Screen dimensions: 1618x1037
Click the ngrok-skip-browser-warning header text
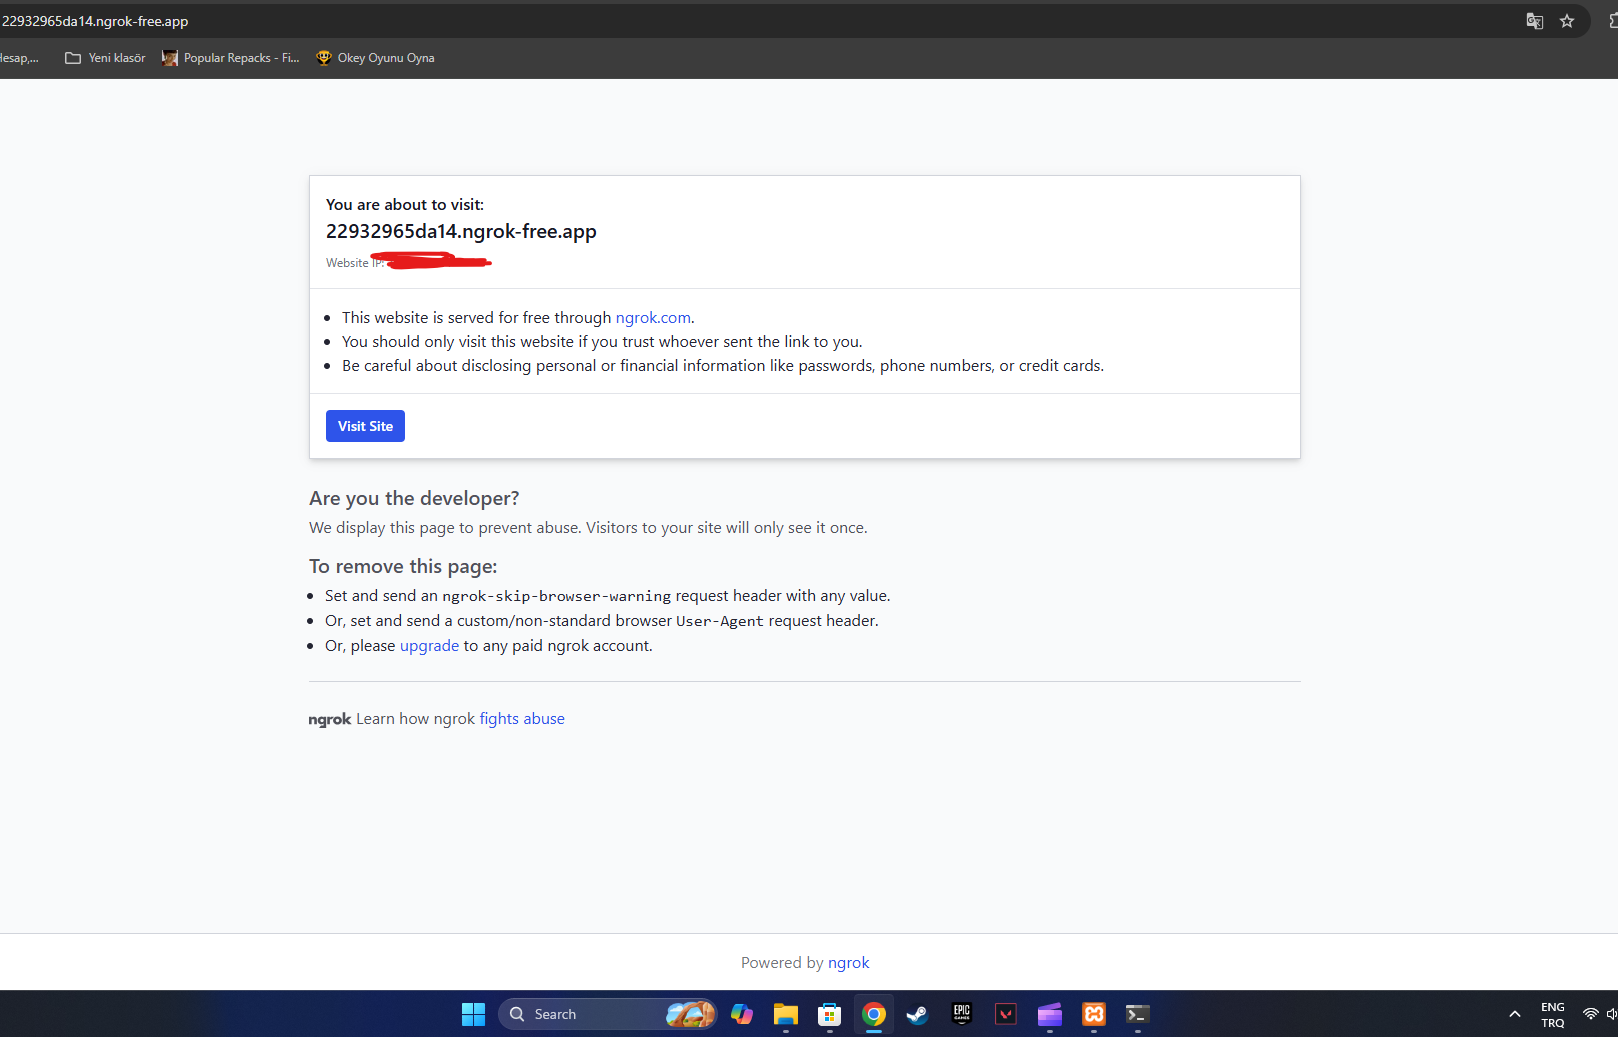coord(557,596)
